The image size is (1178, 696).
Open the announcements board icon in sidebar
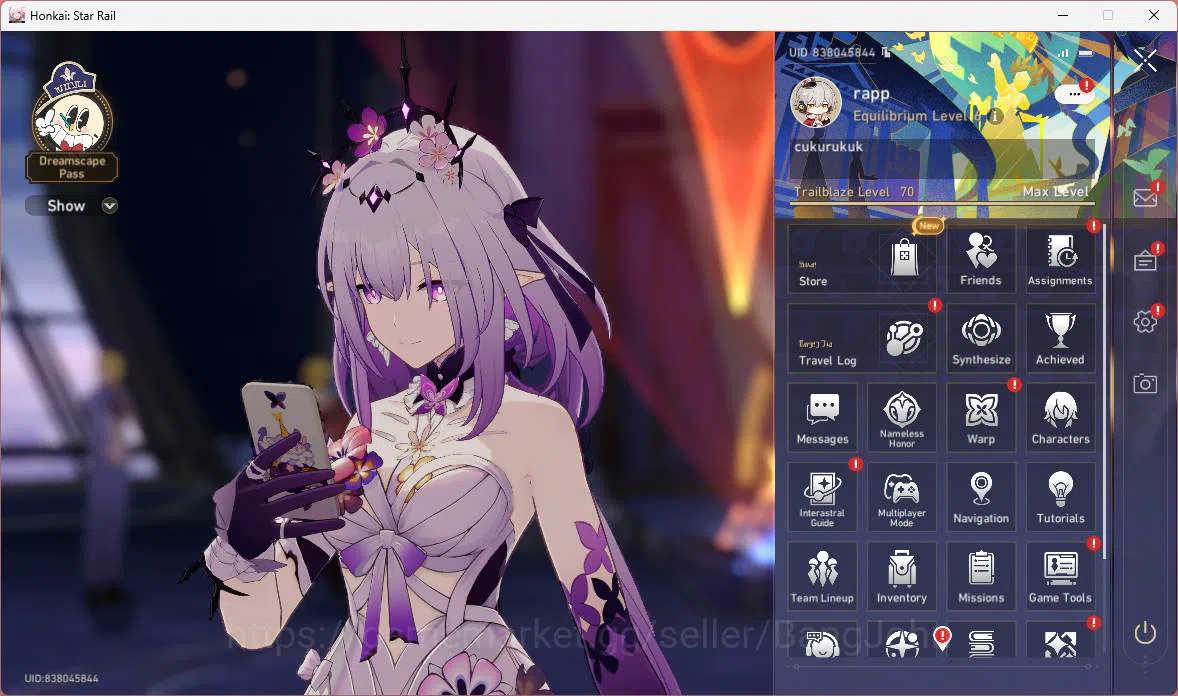click(x=1145, y=260)
